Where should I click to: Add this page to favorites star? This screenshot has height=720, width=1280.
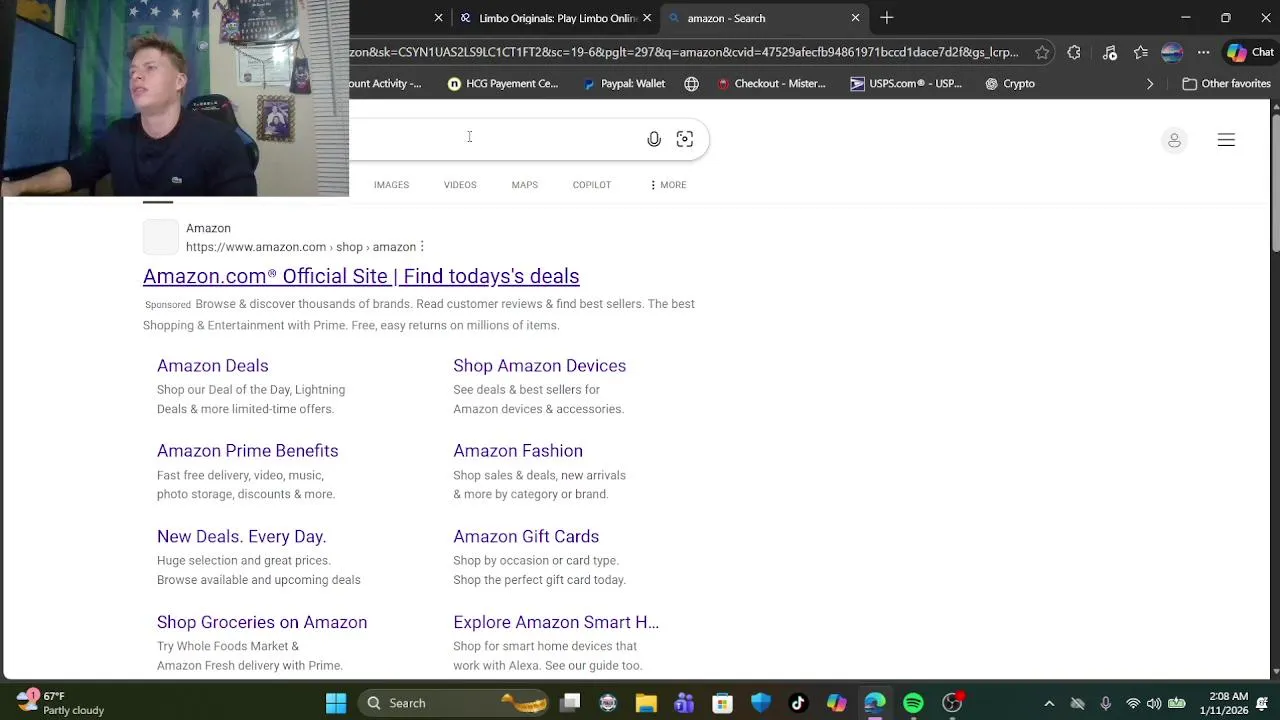[x=1042, y=52]
